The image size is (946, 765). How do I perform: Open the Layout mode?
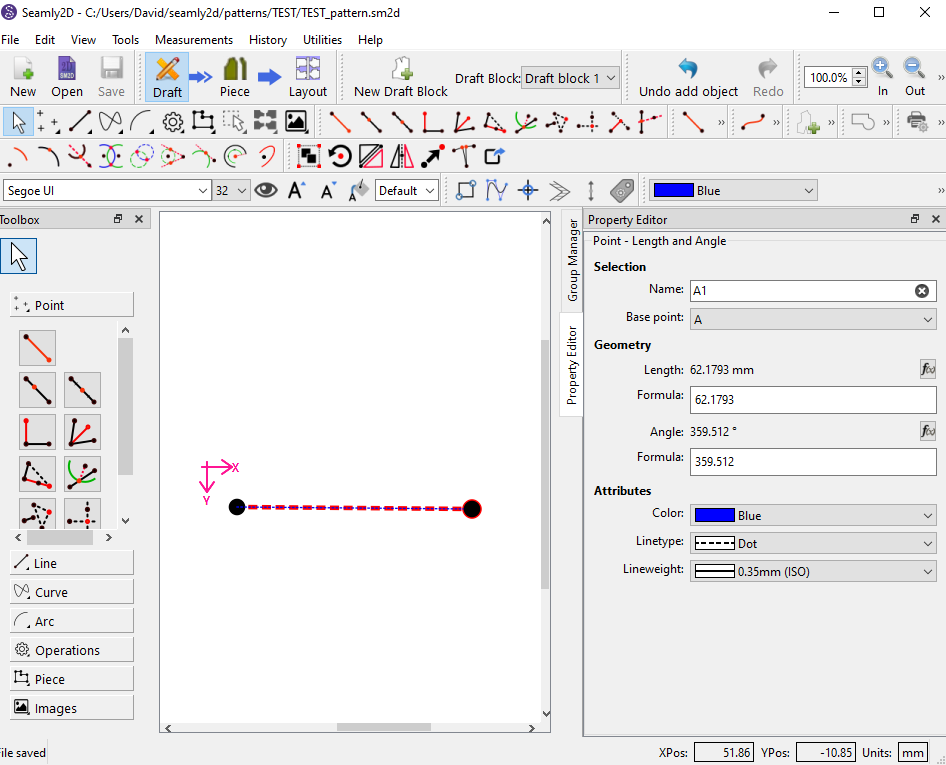point(307,76)
